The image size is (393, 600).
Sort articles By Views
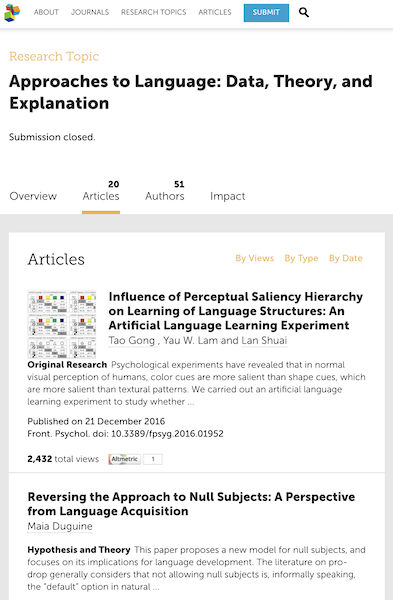(x=254, y=258)
